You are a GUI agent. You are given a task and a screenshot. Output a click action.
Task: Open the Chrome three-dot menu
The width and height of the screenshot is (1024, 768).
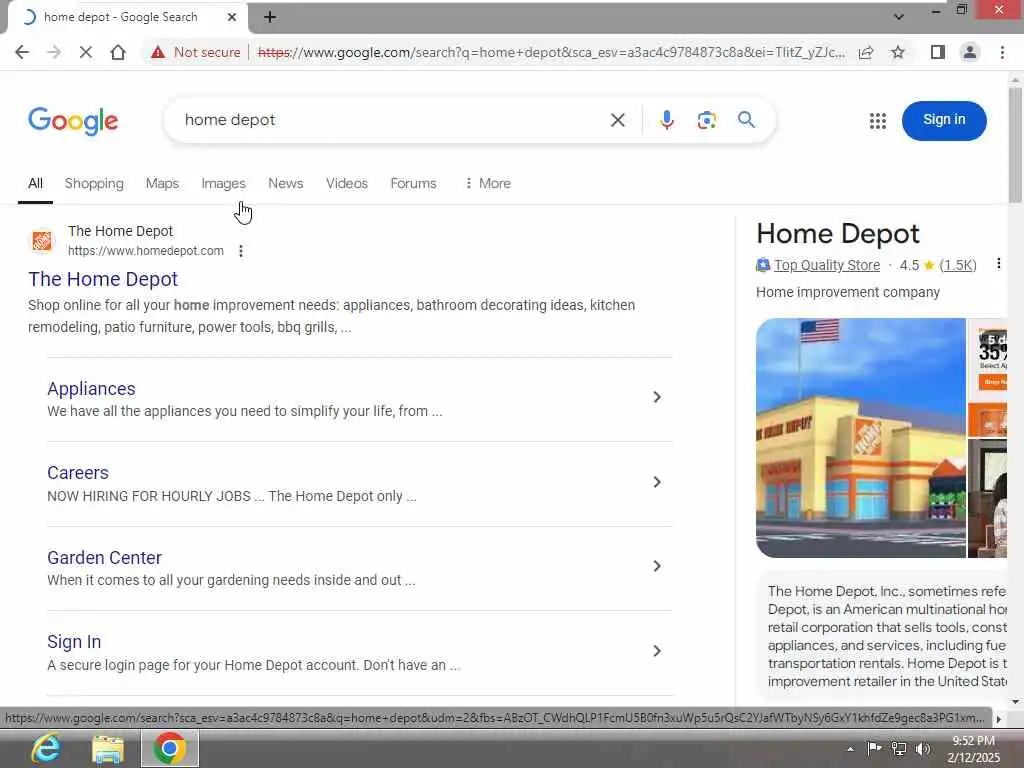[1002, 52]
